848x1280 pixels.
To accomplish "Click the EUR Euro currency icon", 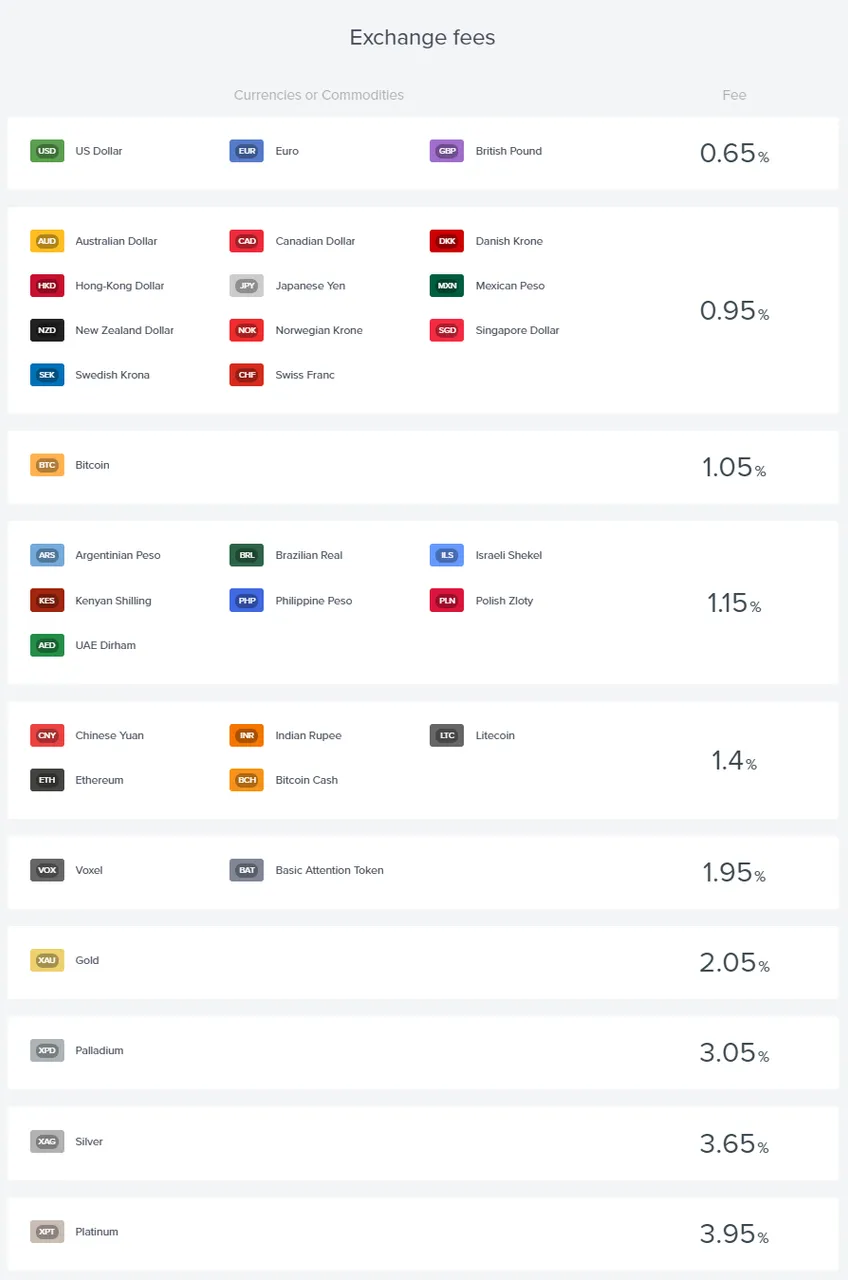I will pyautogui.click(x=246, y=151).
